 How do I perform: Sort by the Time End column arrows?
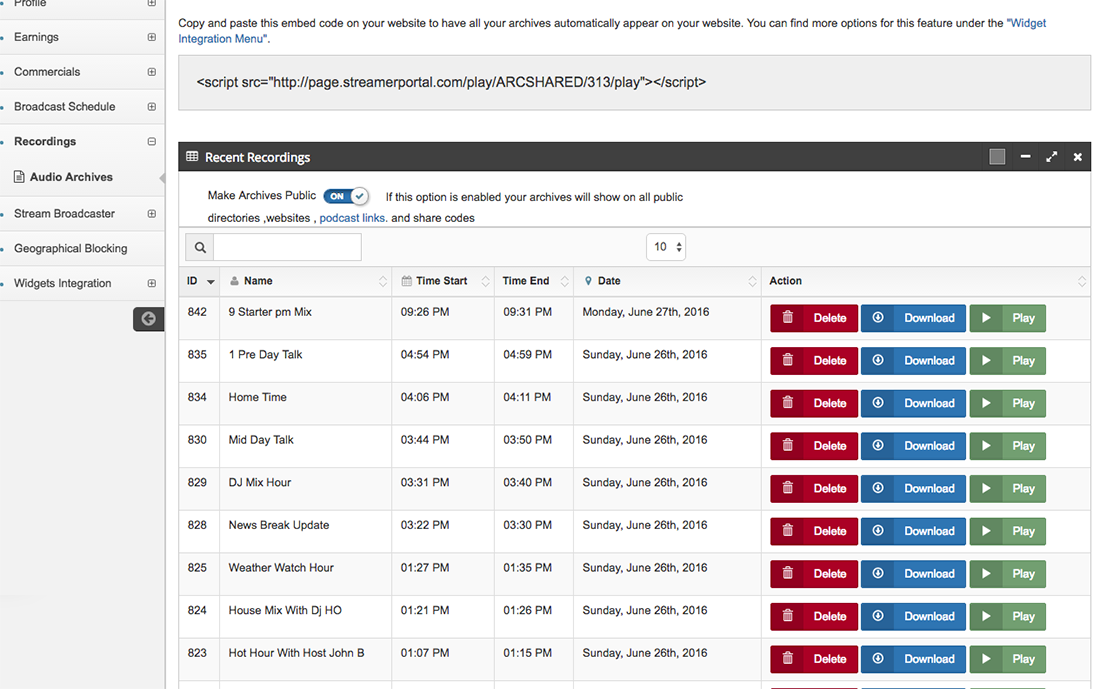565,281
